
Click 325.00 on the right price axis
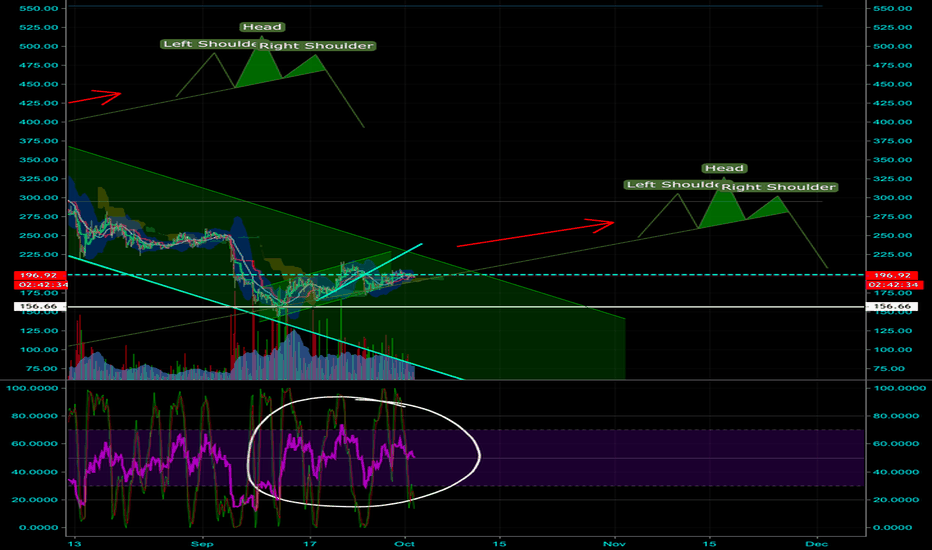[892, 179]
